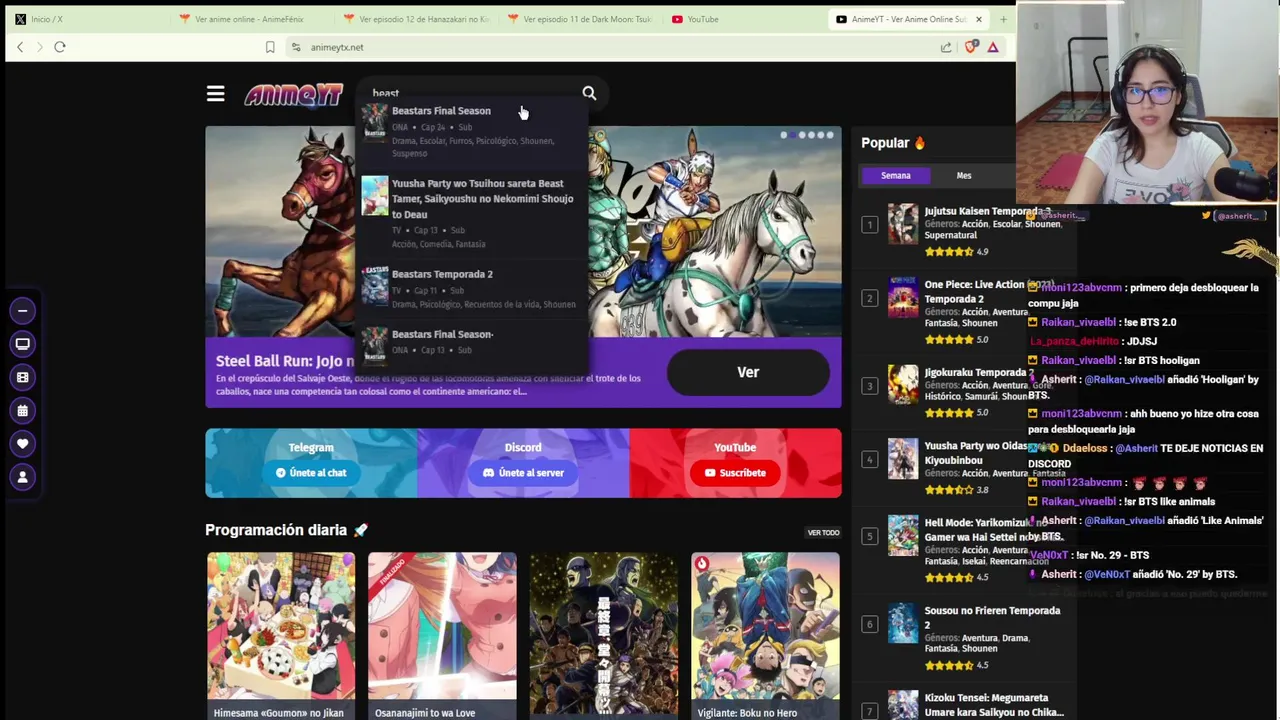1280x720 pixels.
Task: Switch to Dark Moon episodio 11 tab
Action: coord(580,19)
